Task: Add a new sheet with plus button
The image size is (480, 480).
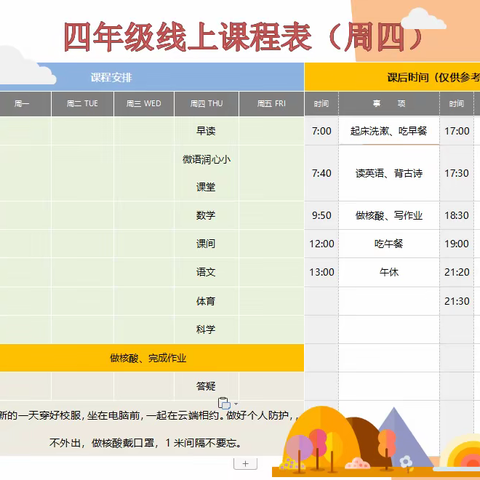Action: tap(245, 464)
